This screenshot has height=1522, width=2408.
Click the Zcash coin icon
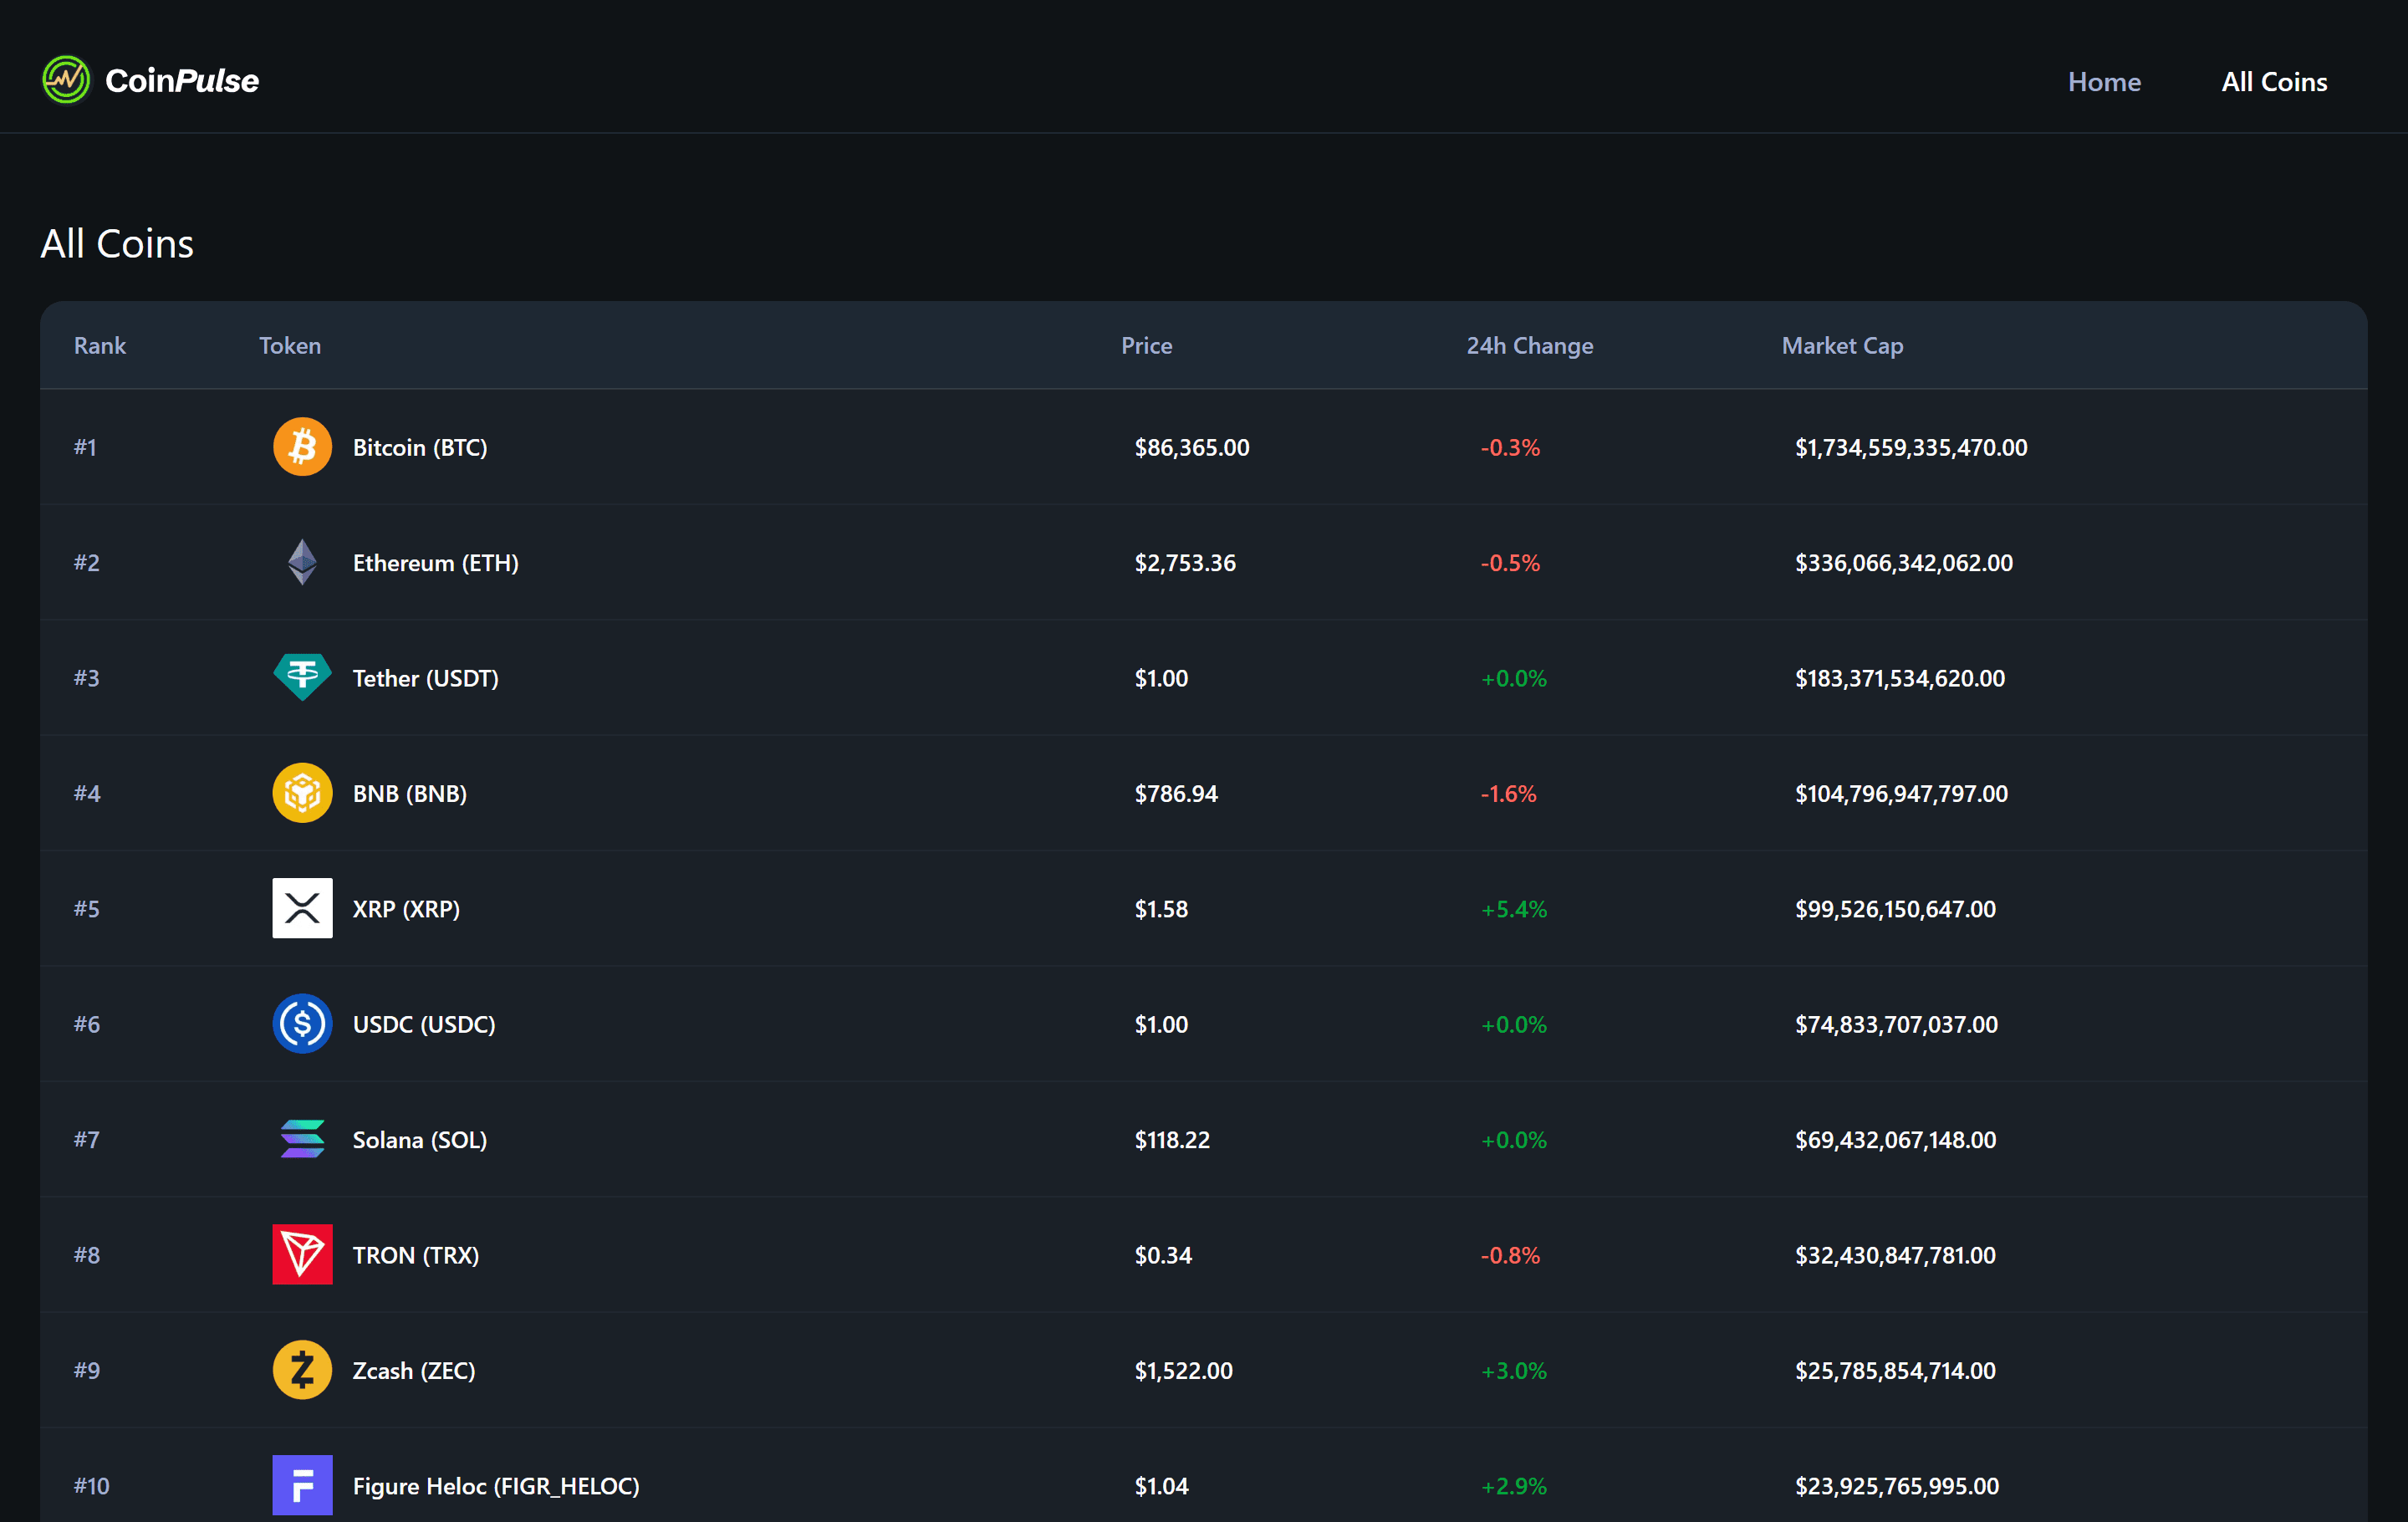coord(302,1370)
